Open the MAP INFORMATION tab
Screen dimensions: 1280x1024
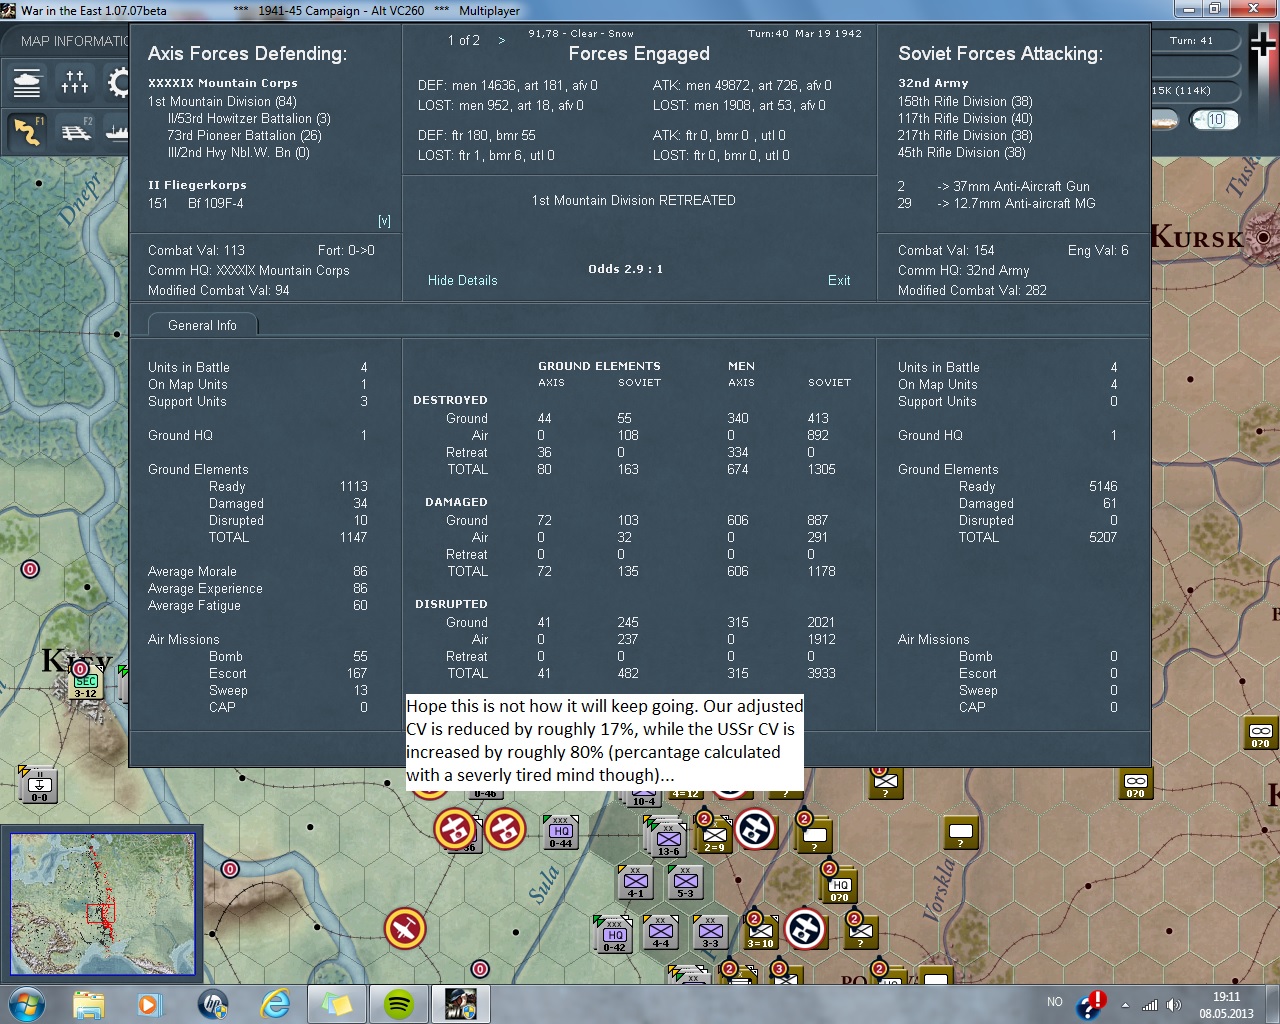(75, 41)
